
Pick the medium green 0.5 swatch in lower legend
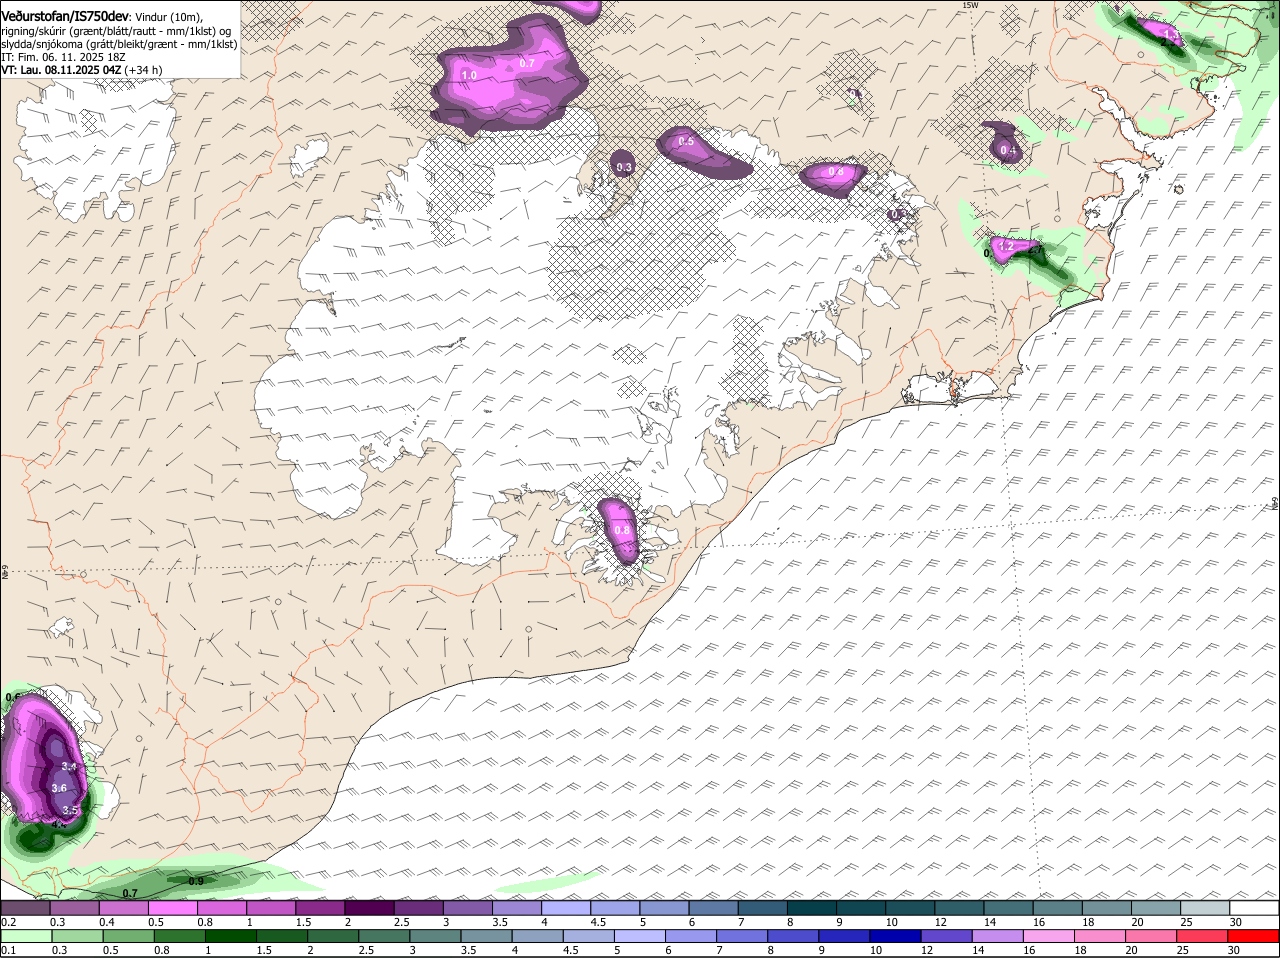click(x=128, y=935)
